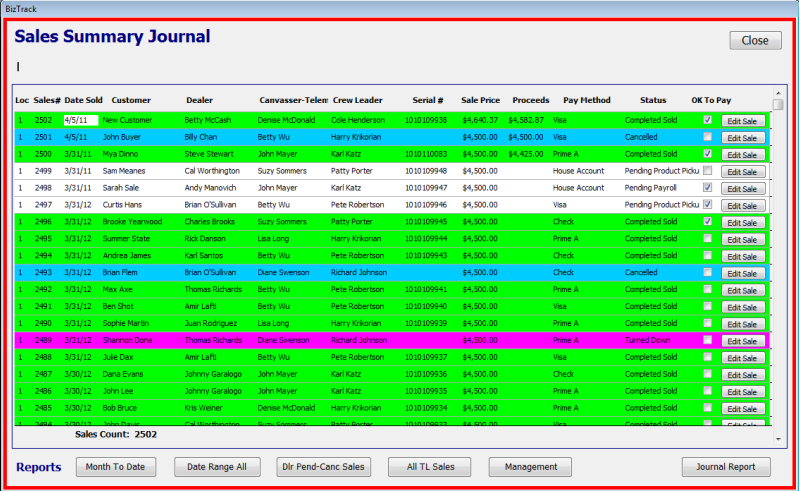Open the All TL Sales report

pos(430,467)
